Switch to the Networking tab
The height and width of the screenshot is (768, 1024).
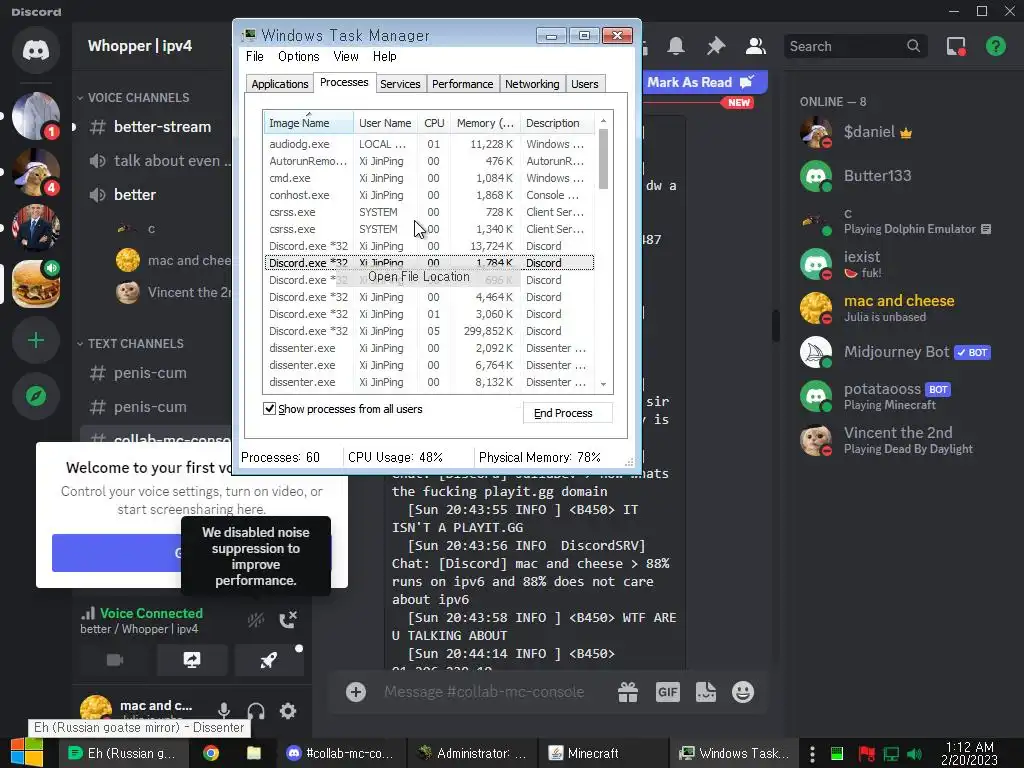532,84
